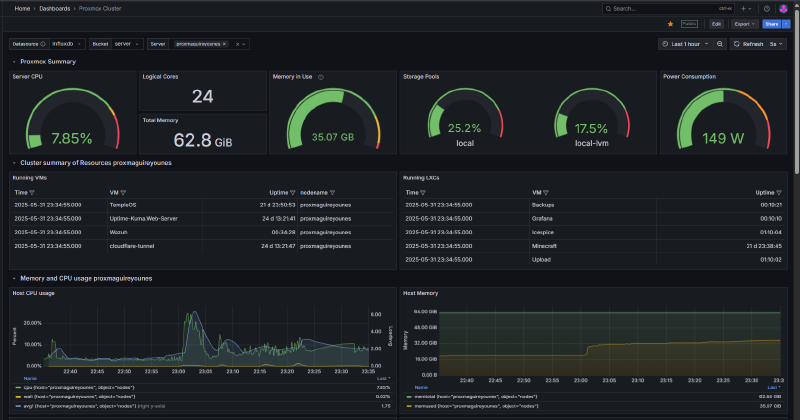The height and width of the screenshot is (420, 800).
Task: Click the Host CPU usage title
Action: pos(33,293)
